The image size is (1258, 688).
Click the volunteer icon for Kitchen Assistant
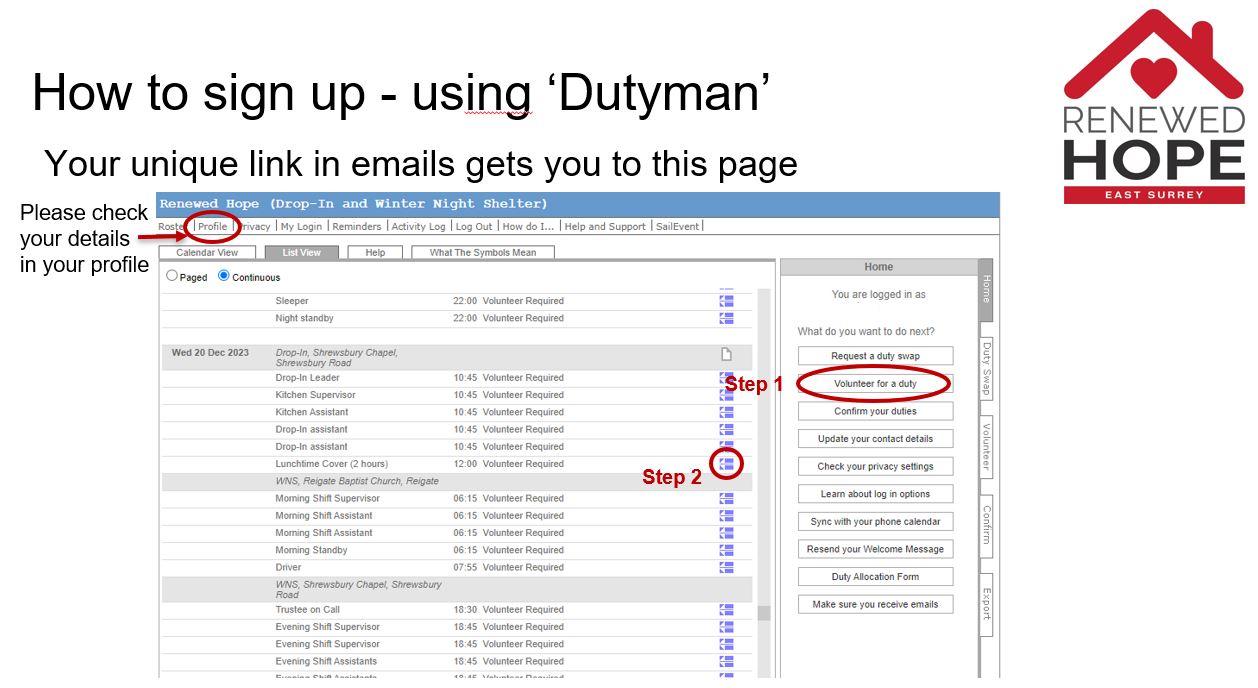click(x=727, y=412)
